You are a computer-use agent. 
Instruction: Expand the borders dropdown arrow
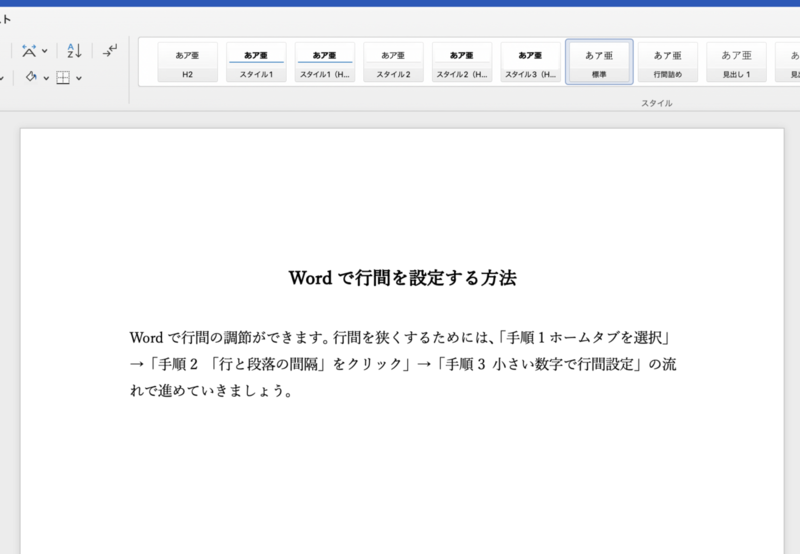(x=79, y=78)
